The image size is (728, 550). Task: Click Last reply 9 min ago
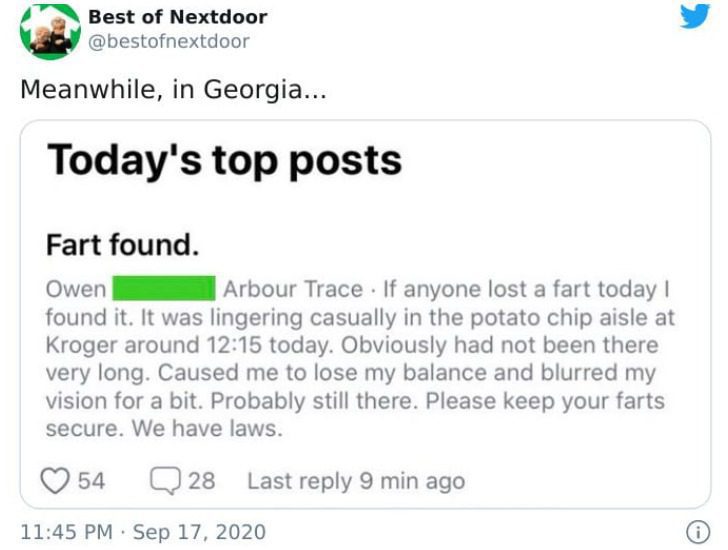(356, 481)
